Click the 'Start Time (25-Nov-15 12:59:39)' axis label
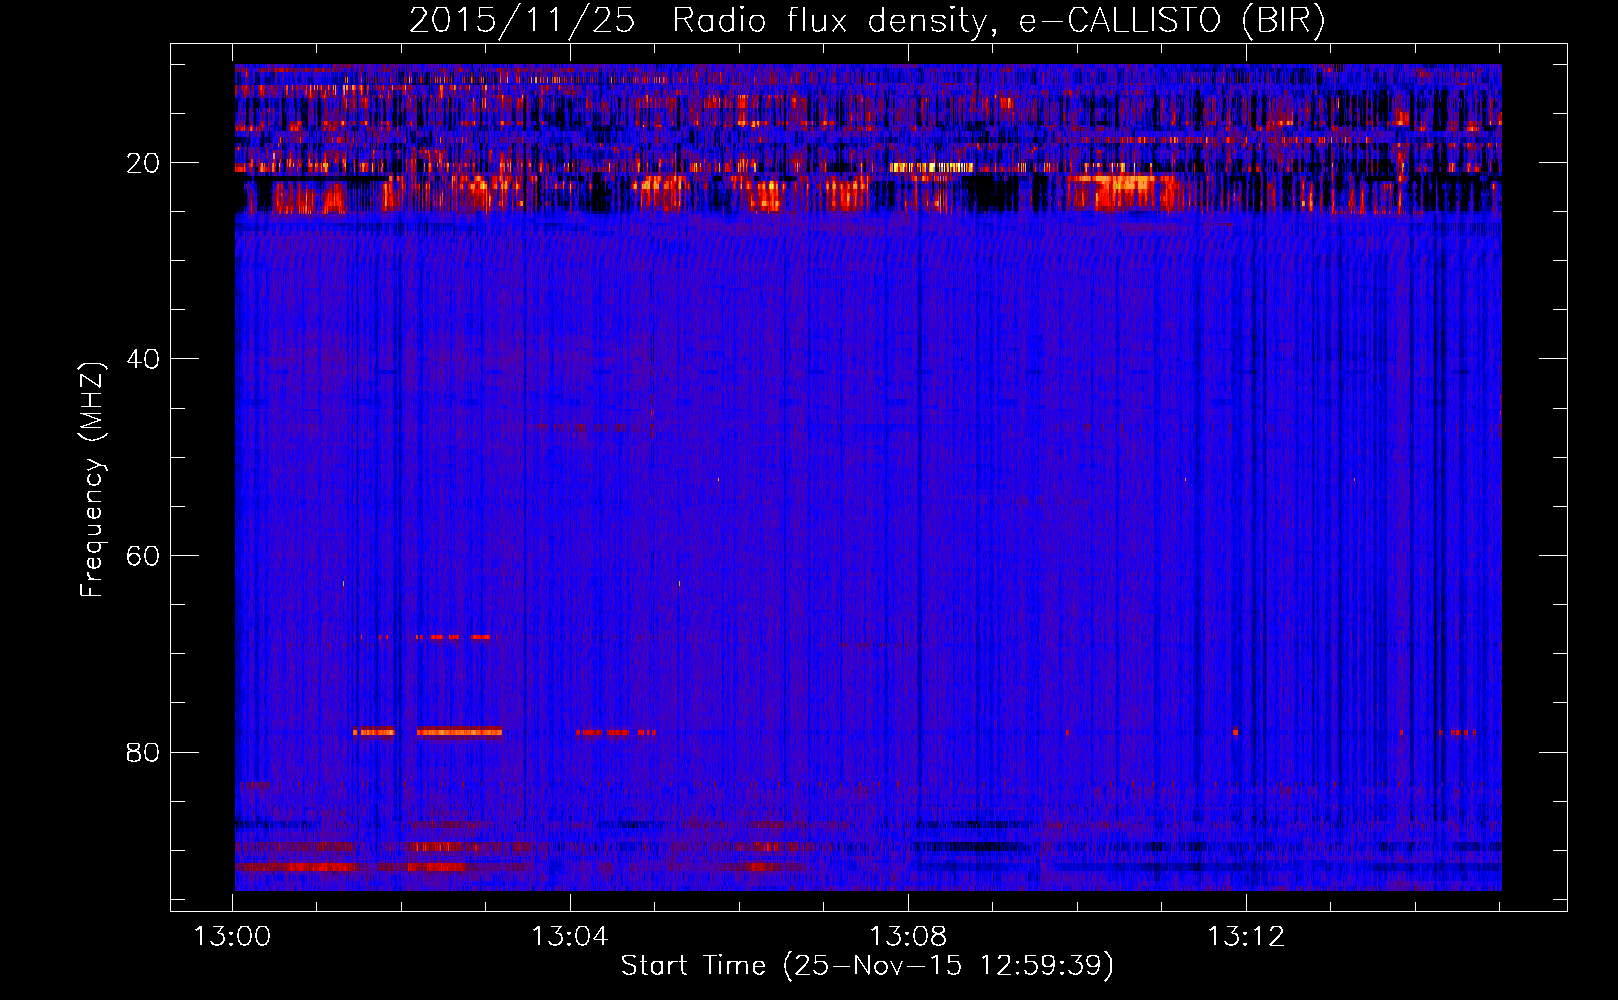Viewport: 1618px width, 1000px height. [x=867, y=966]
